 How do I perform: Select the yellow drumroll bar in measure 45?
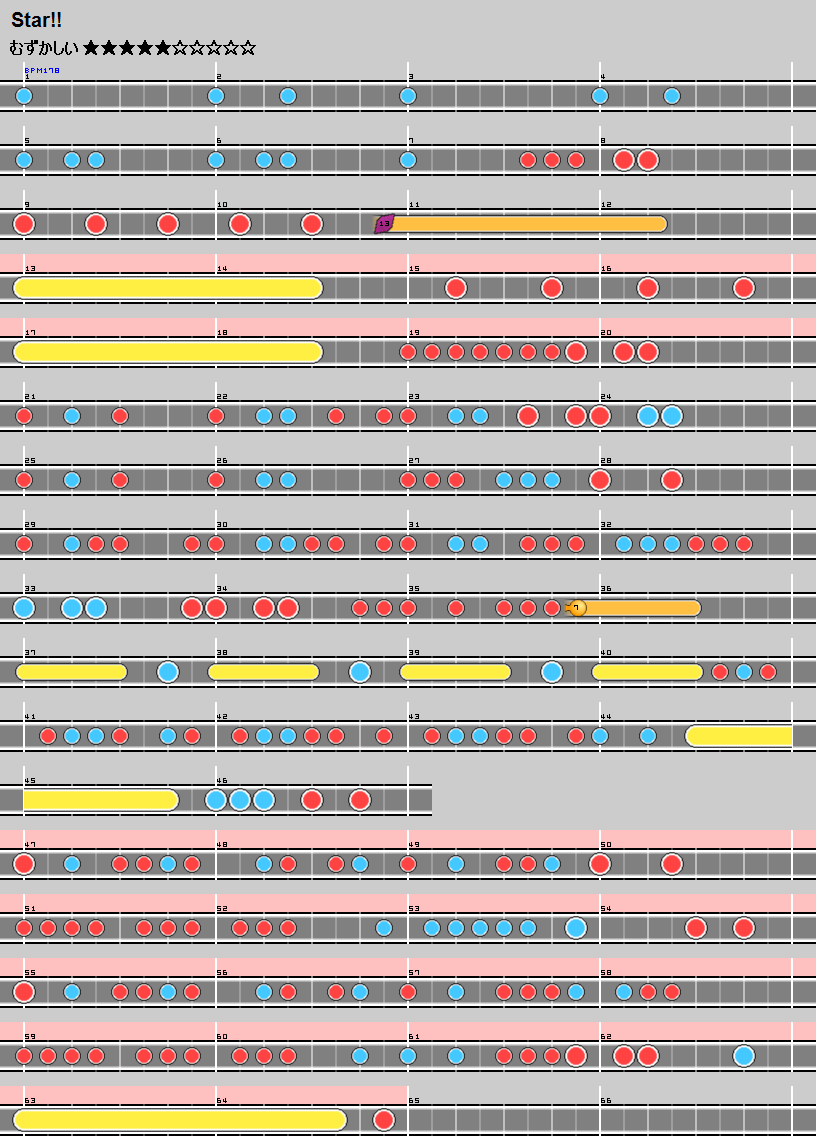tap(98, 800)
